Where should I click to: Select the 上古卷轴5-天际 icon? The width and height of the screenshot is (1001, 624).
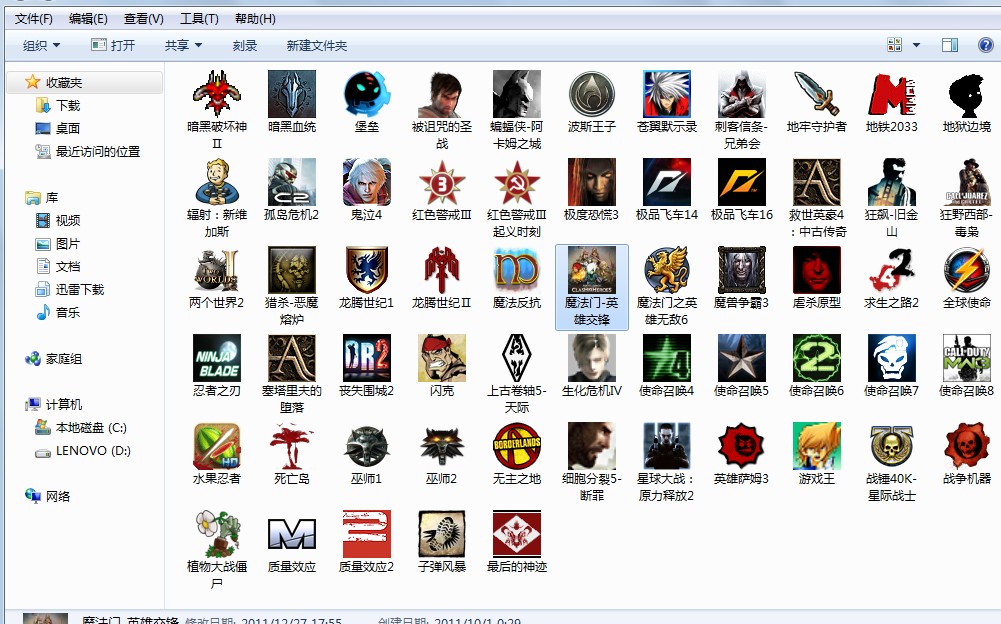tap(517, 358)
